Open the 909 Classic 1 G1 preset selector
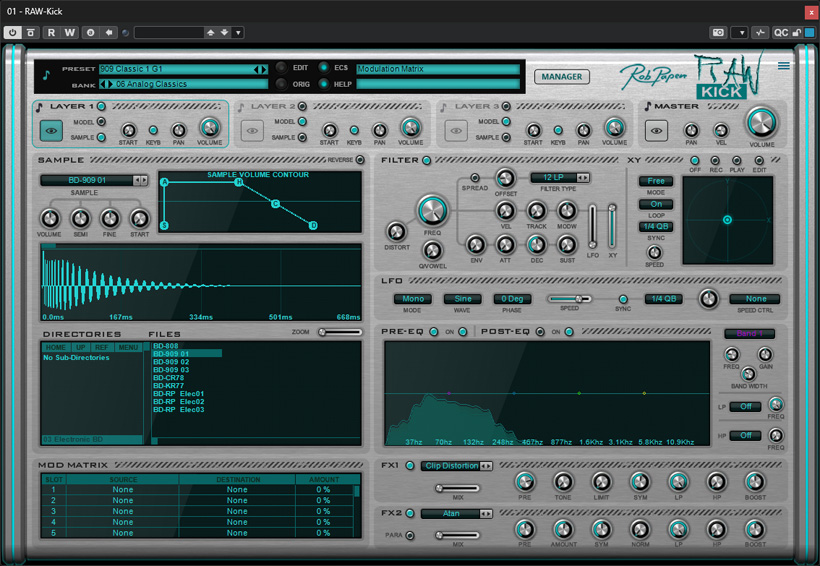Image resolution: width=820 pixels, height=566 pixels. pyautogui.click(x=183, y=69)
